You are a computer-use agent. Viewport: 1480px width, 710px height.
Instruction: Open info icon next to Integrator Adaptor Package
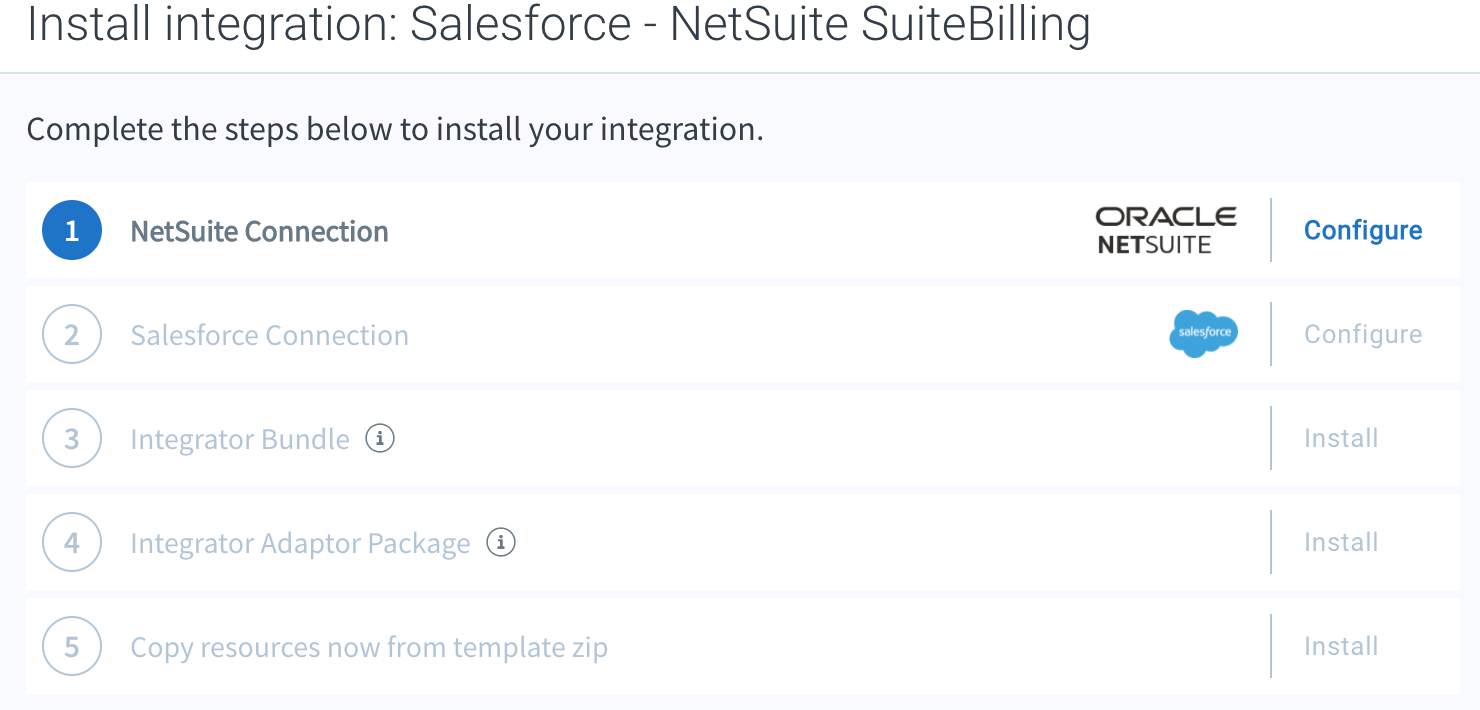pos(501,542)
